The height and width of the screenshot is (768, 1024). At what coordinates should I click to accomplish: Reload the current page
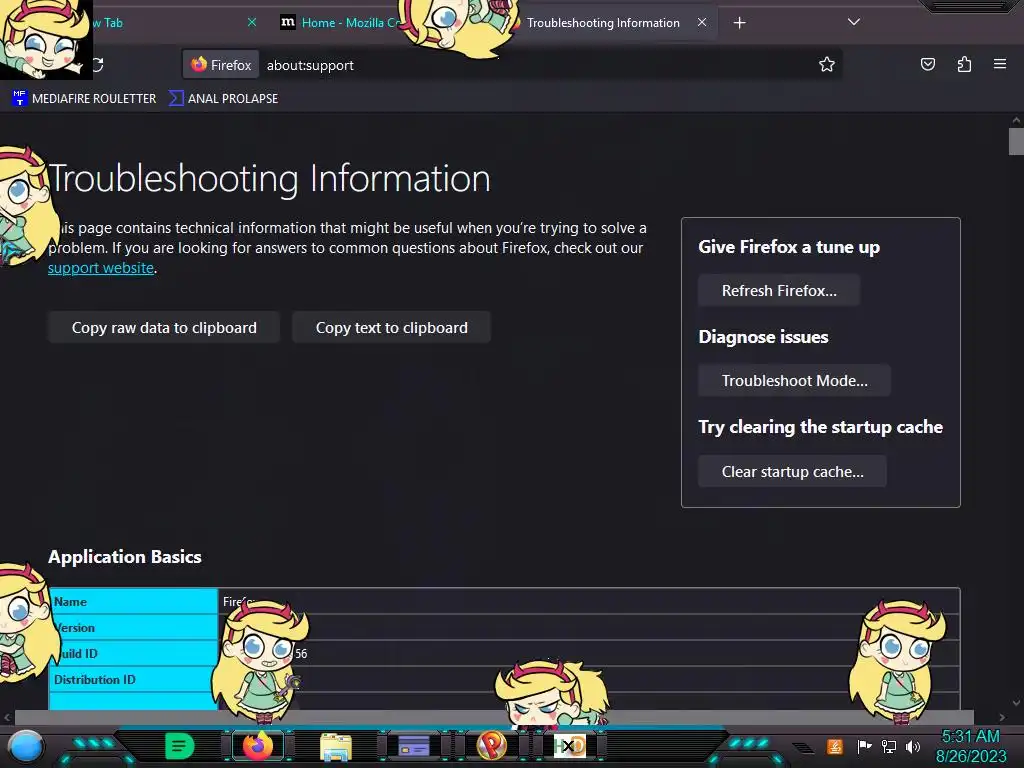tap(98, 65)
